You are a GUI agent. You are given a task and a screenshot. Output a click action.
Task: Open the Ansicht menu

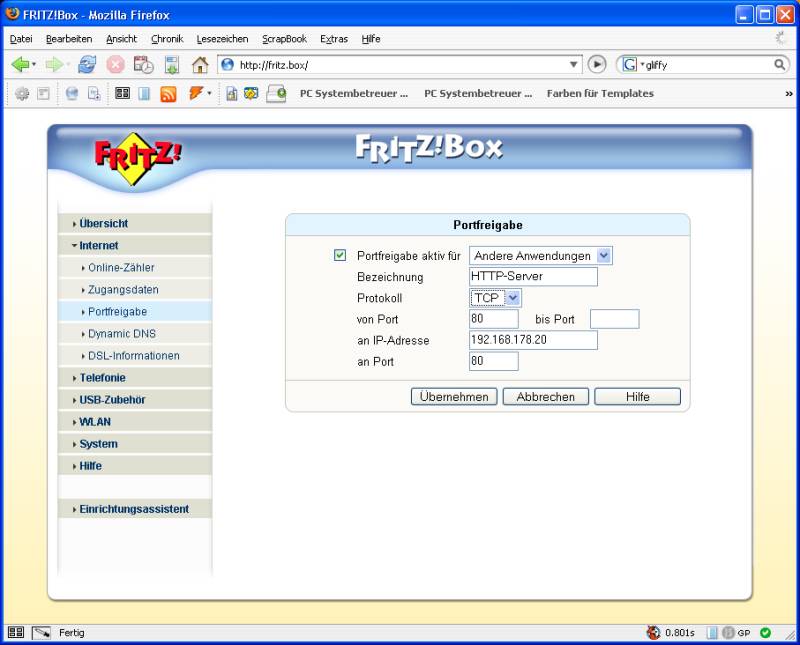pyautogui.click(x=121, y=39)
